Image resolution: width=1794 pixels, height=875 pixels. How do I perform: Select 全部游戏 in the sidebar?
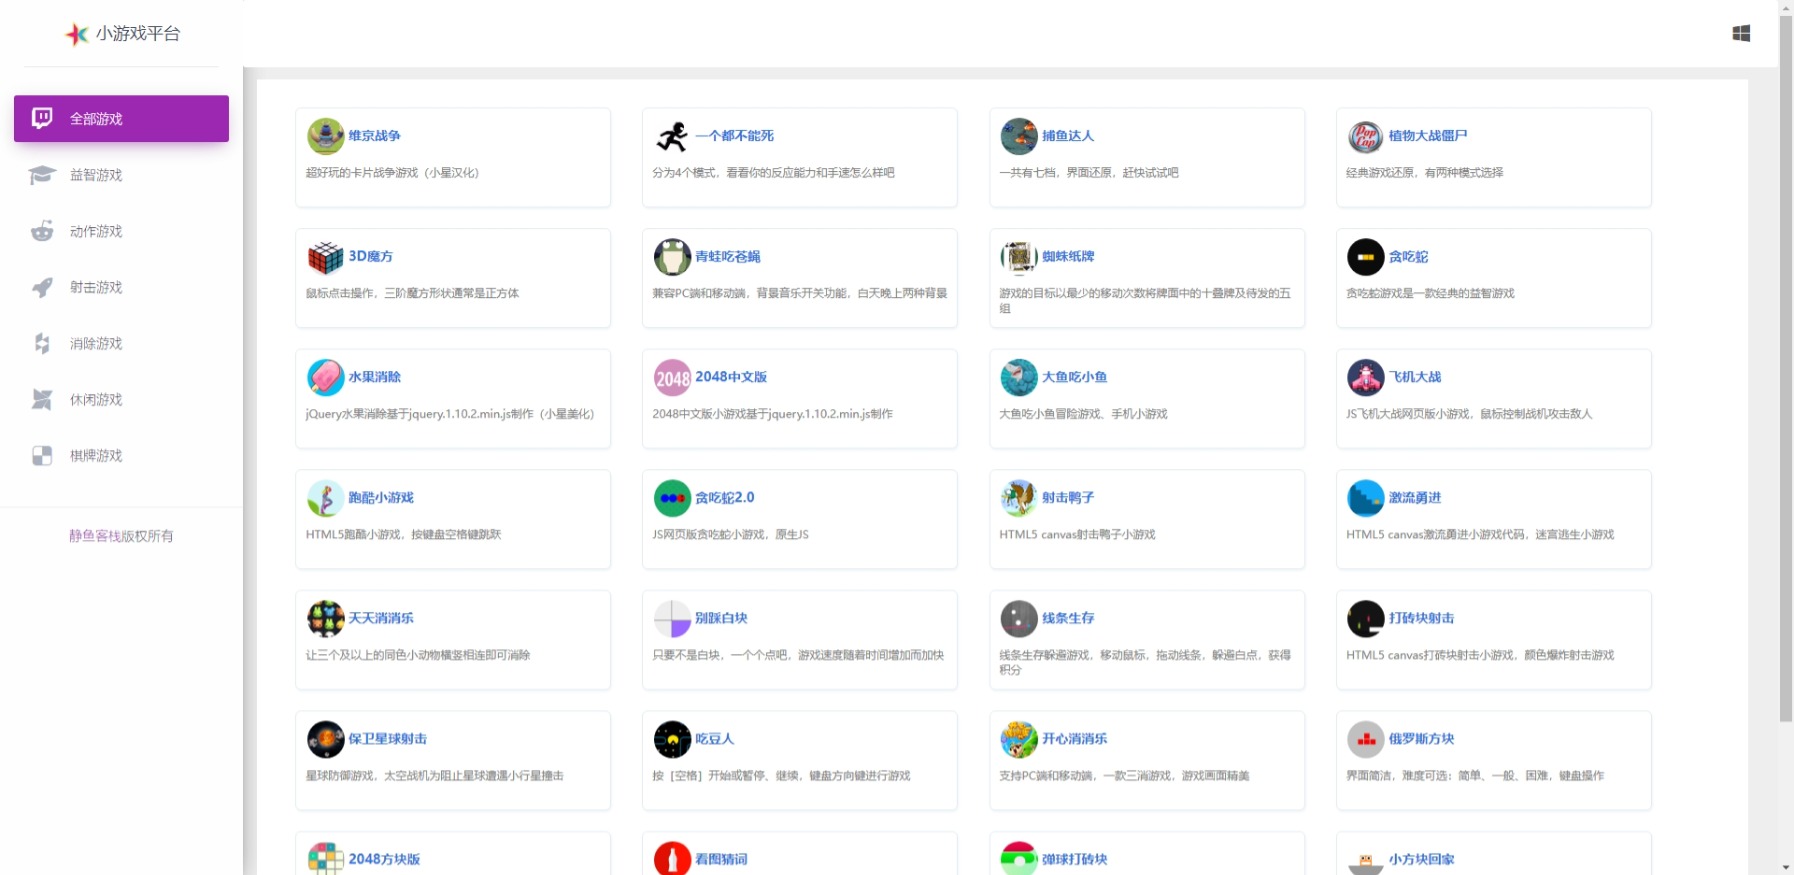[121, 119]
